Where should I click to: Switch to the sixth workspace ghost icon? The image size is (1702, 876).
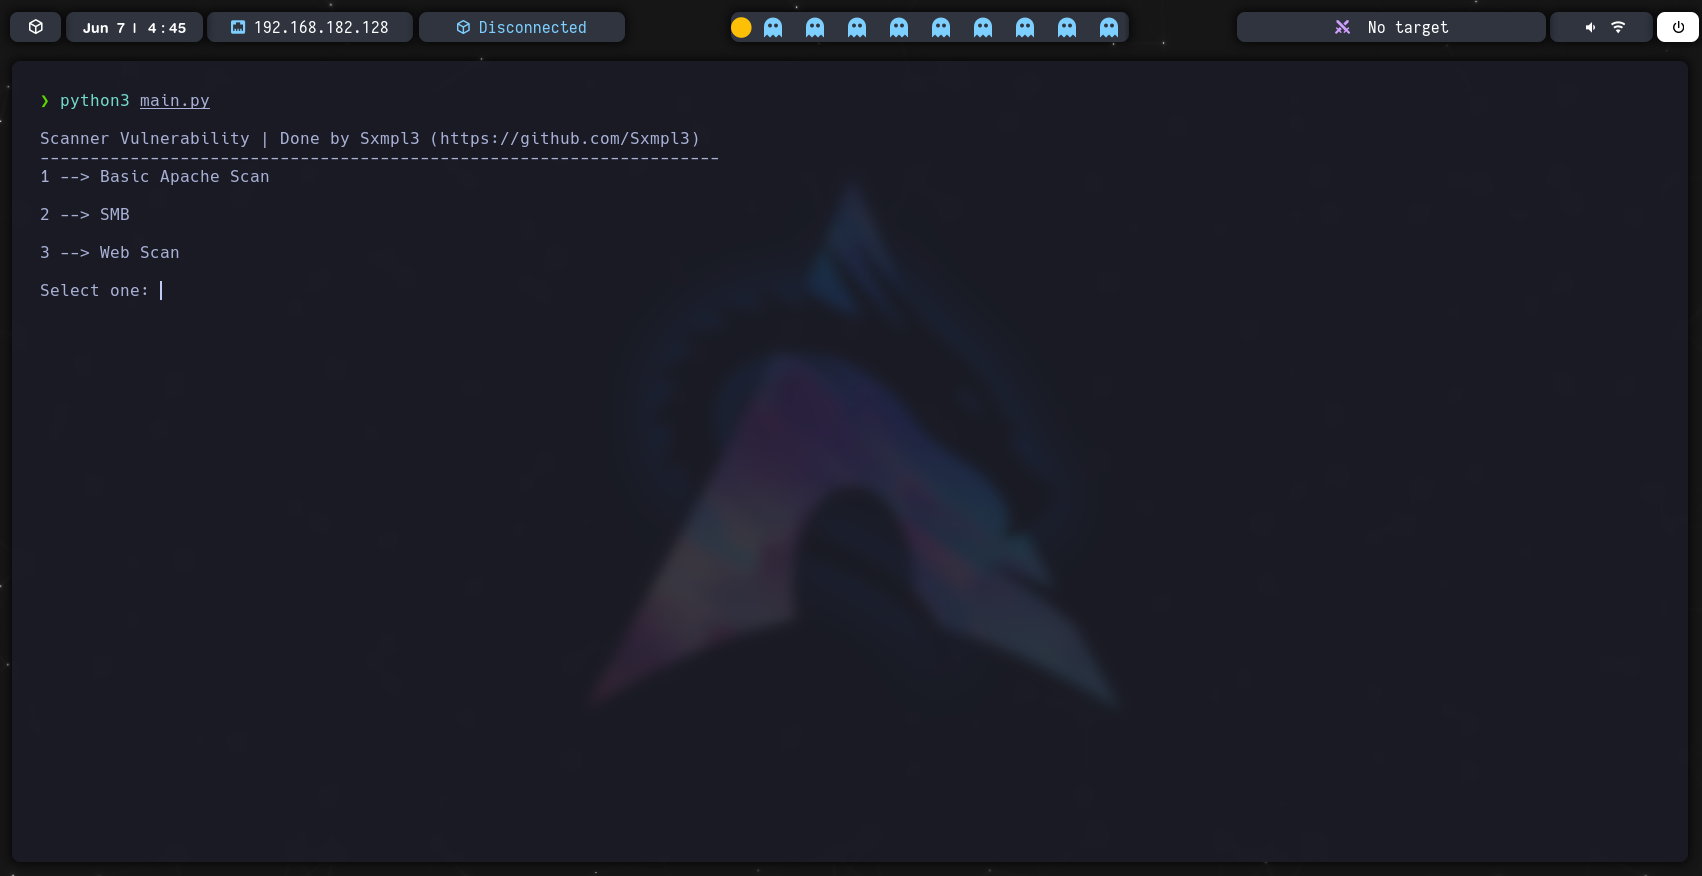[x=941, y=27]
